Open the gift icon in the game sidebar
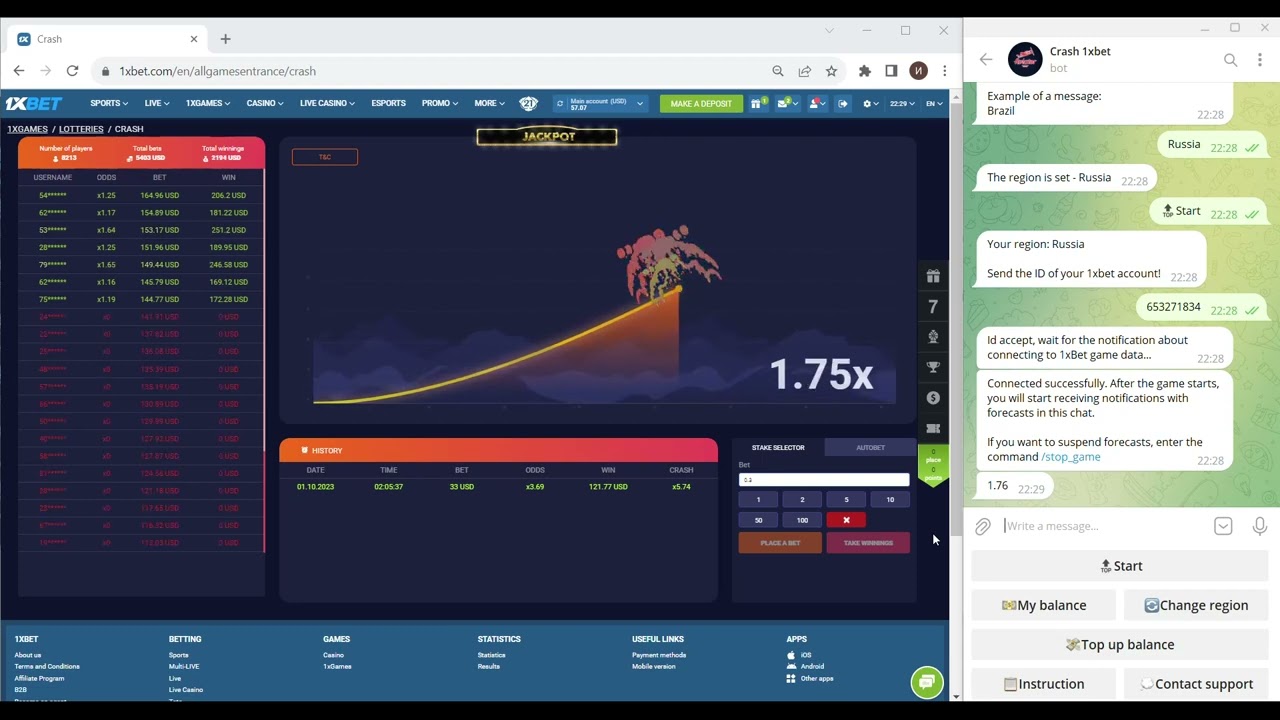This screenshot has width=1280, height=720. point(933,276)
